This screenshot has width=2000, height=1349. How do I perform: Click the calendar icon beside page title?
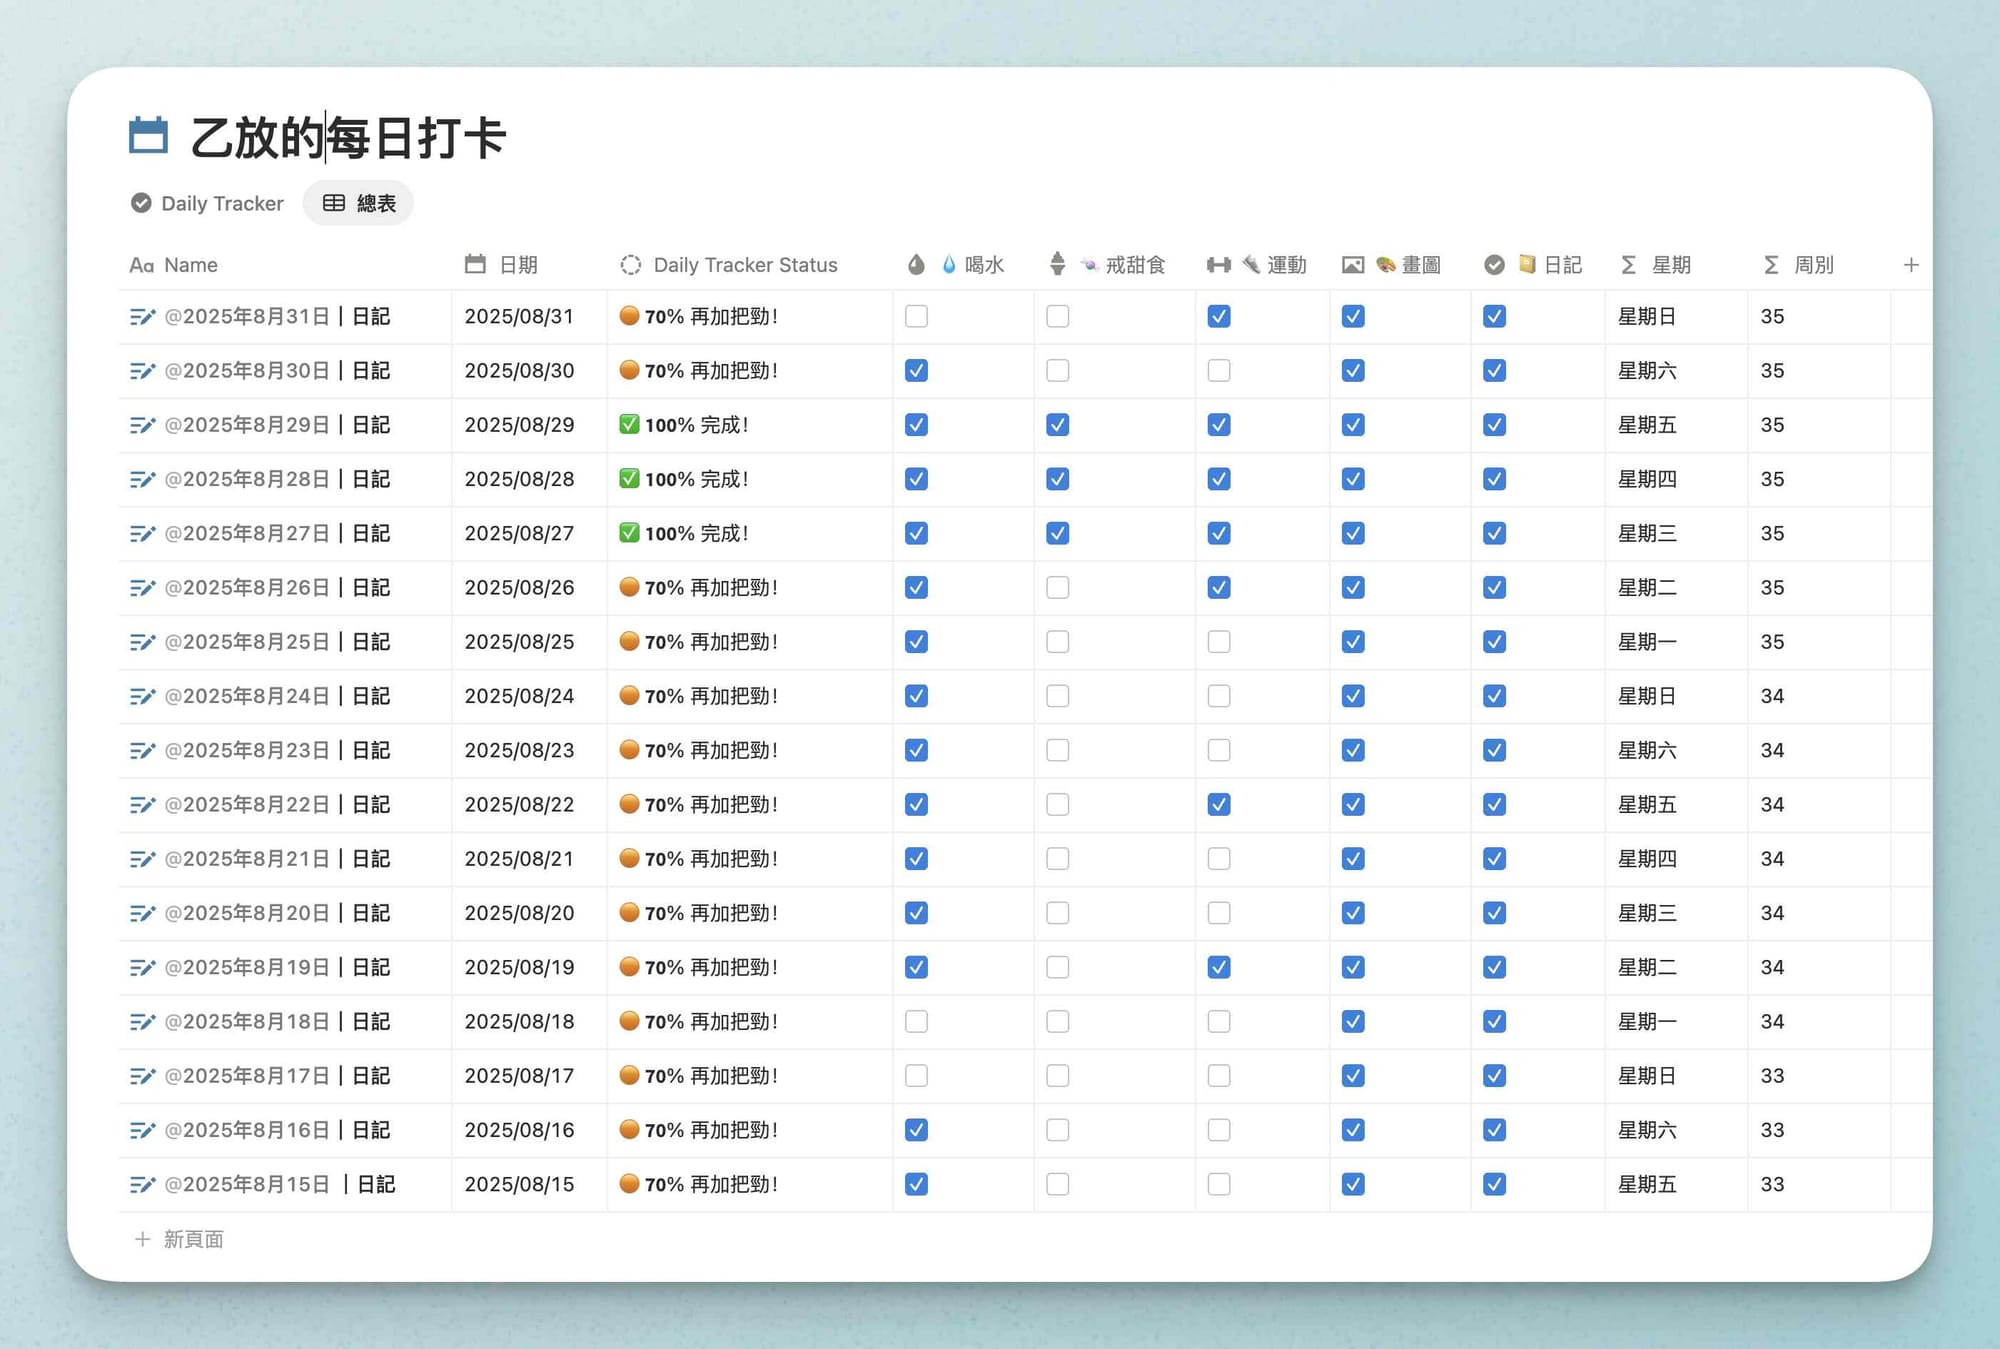(x=148, y=136)
